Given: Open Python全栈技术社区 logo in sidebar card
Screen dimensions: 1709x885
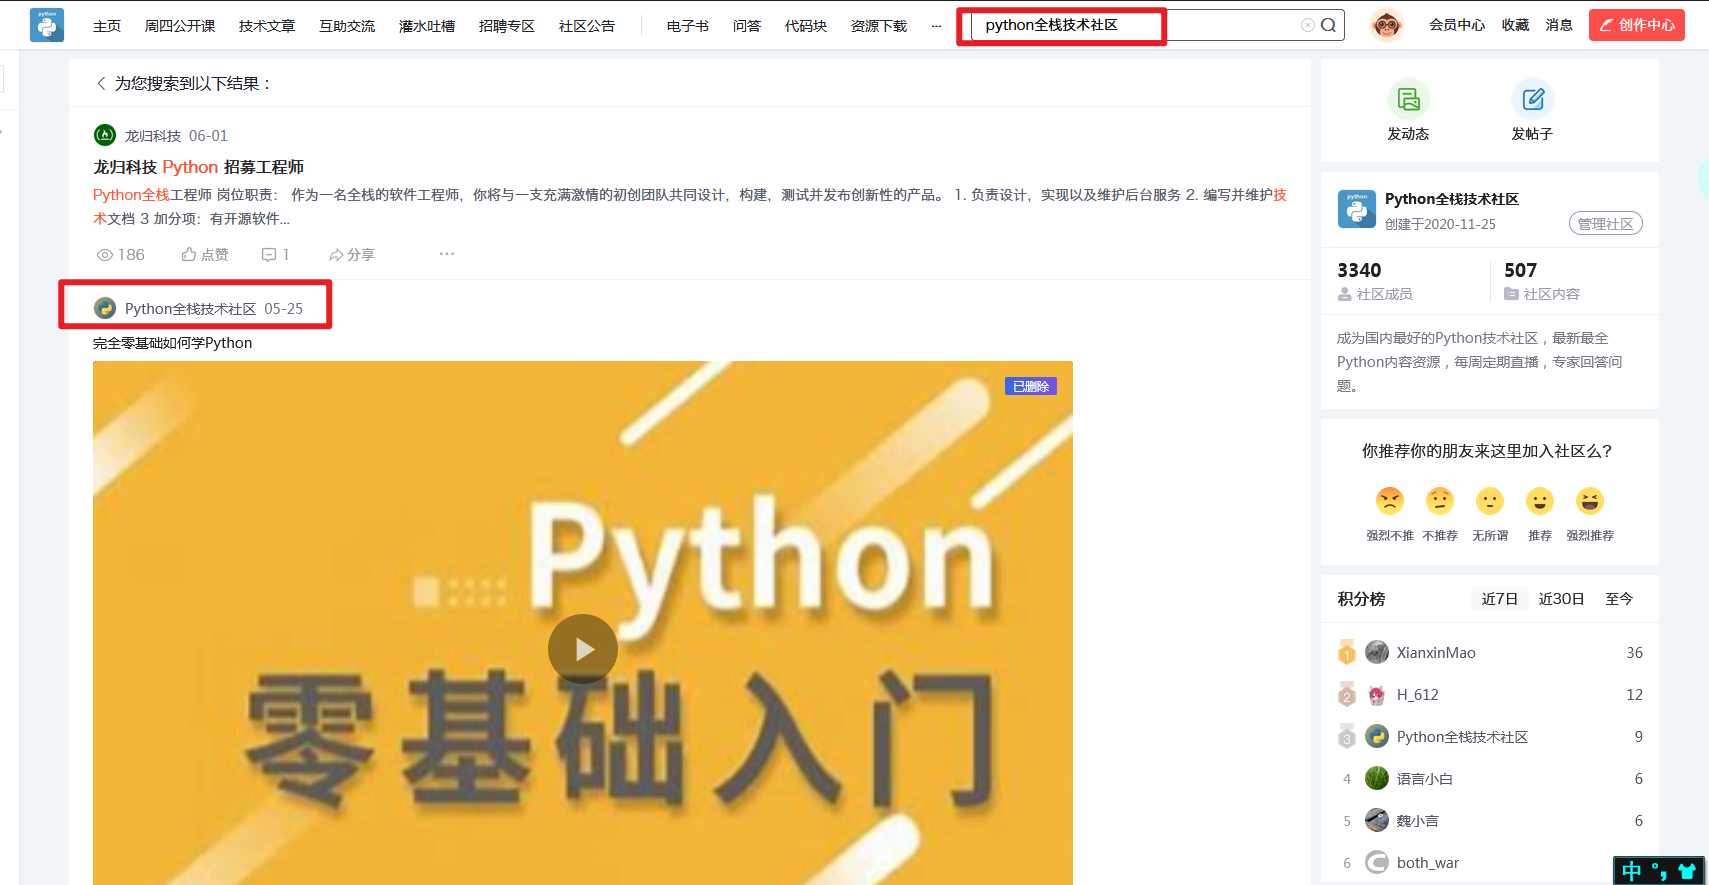Looking at the screenshot, I should (x=1356, y=209).
